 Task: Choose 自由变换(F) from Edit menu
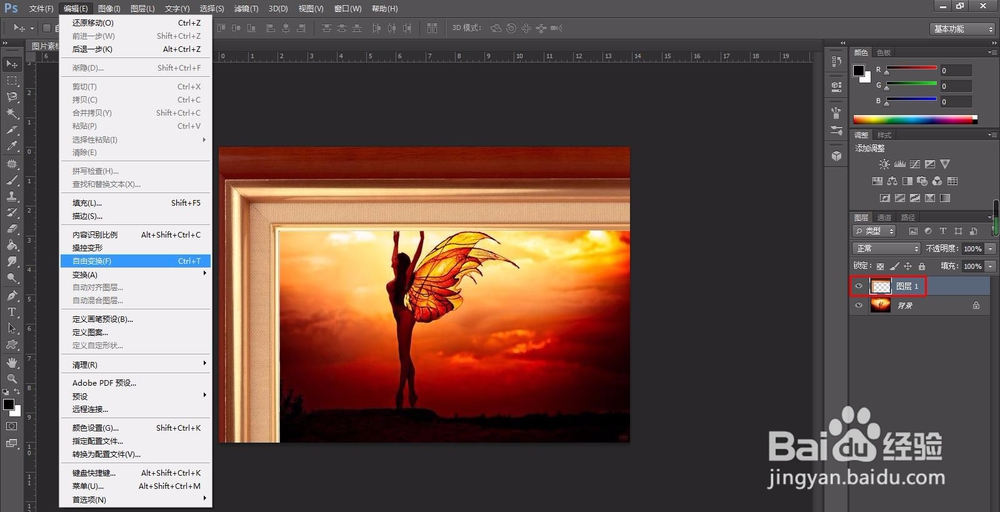(x=135, y=261)
